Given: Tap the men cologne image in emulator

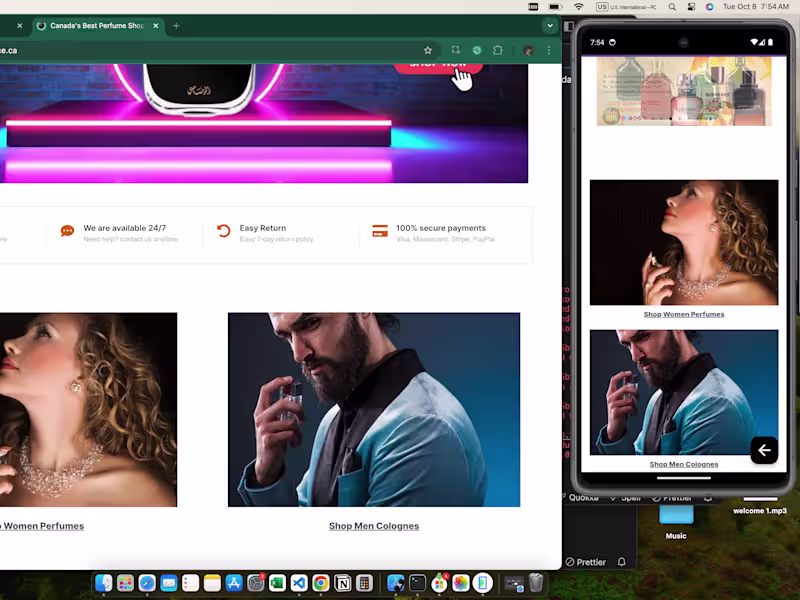Looking at the screenshot, I should click(684, 392).
